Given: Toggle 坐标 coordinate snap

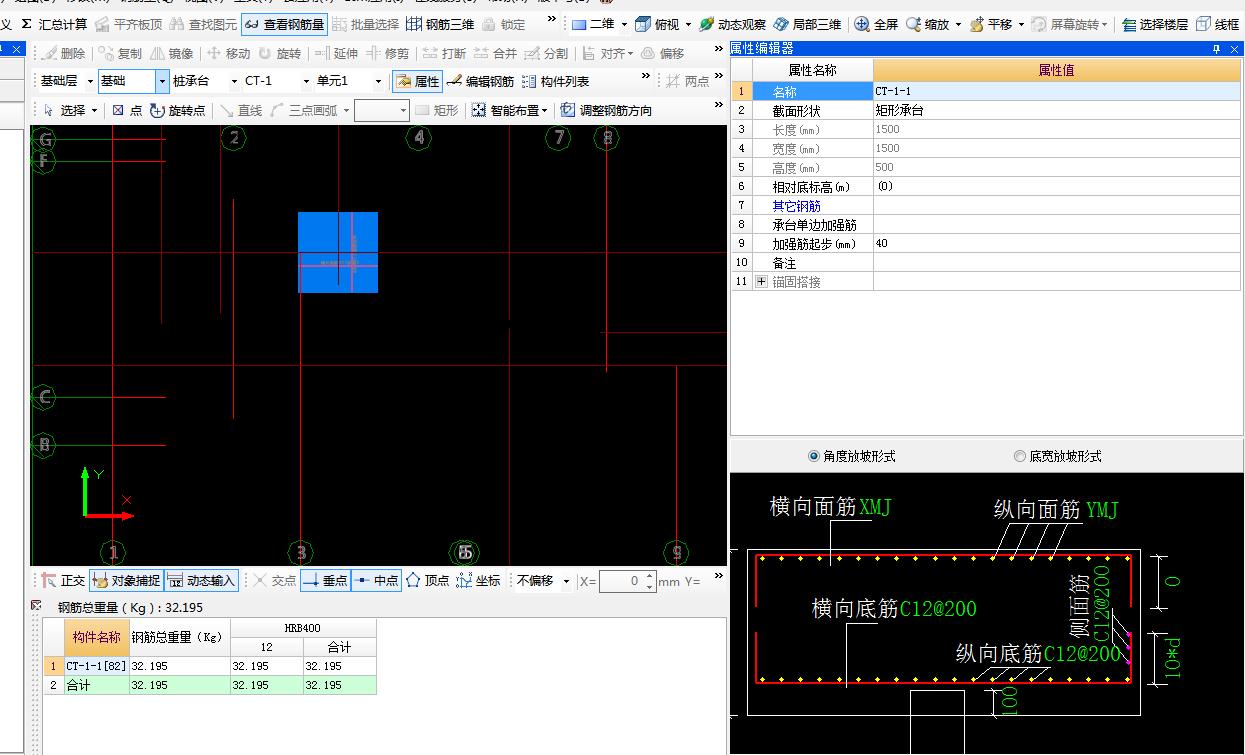Looking at the screenshot, I should 479,580.
